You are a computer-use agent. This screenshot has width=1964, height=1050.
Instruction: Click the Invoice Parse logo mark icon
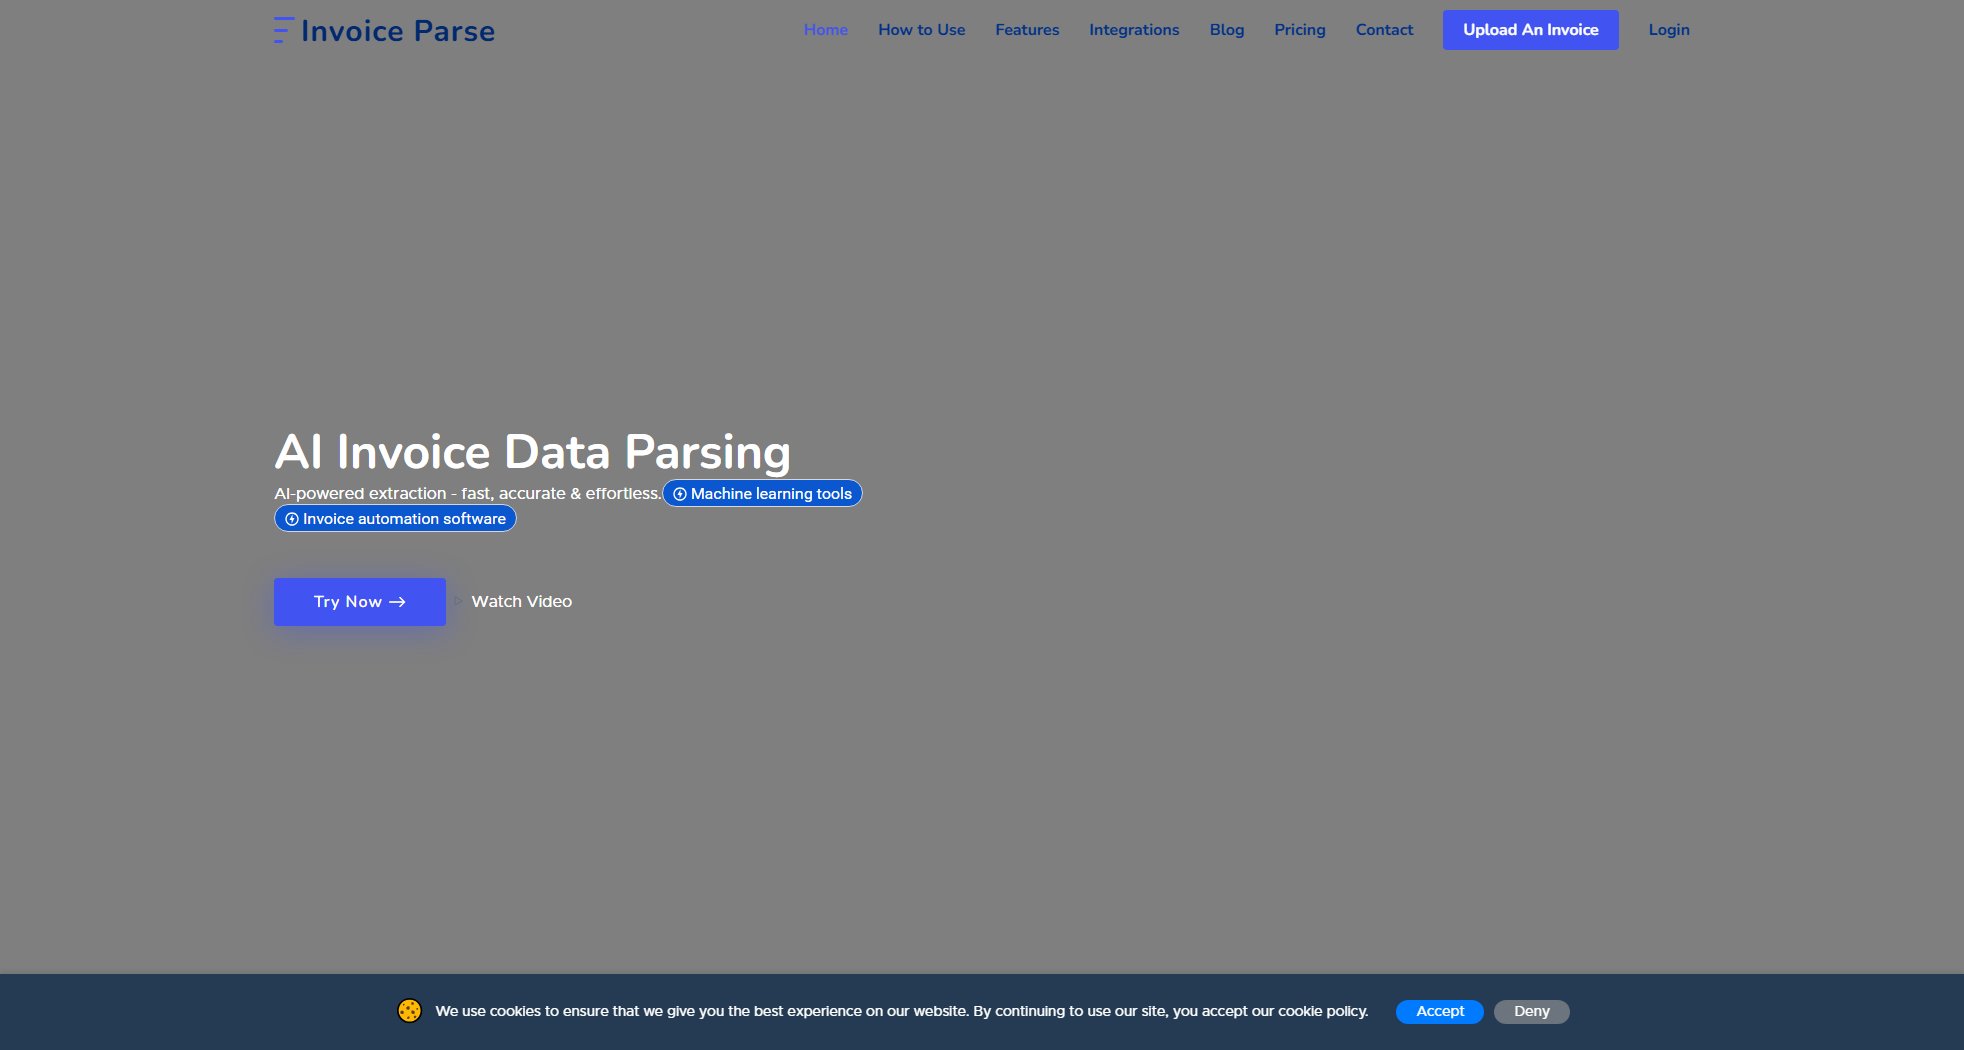(x=283, y=30)
